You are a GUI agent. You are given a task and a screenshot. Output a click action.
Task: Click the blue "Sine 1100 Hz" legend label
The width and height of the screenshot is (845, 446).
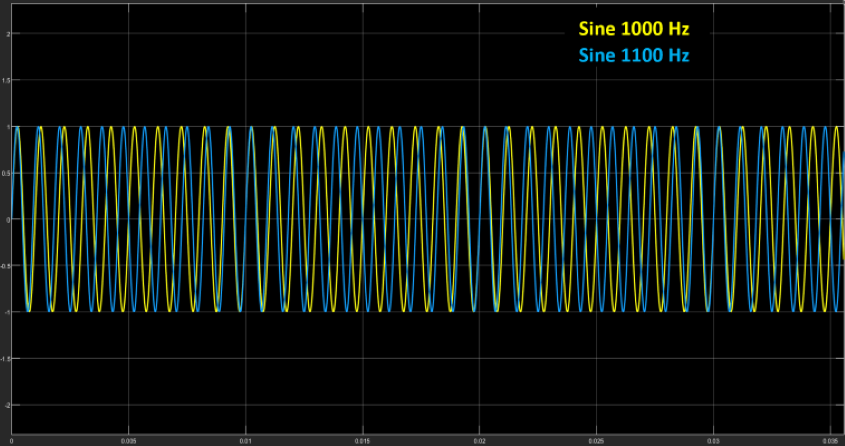(634, 55)
